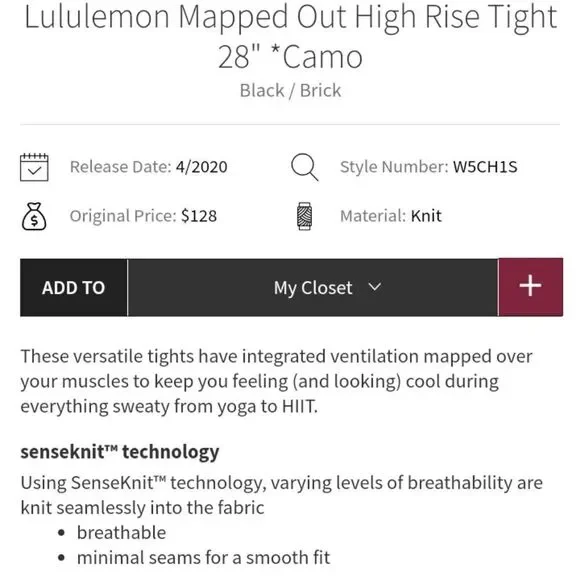
Task: Click the original price $128 value
Action: [x=199, y=216]
